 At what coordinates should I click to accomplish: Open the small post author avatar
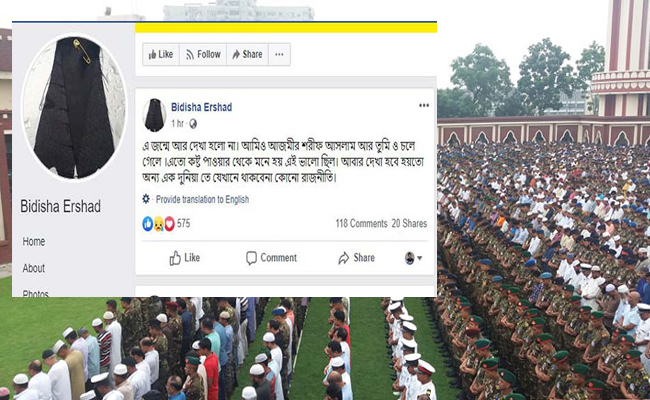point(154,115)
